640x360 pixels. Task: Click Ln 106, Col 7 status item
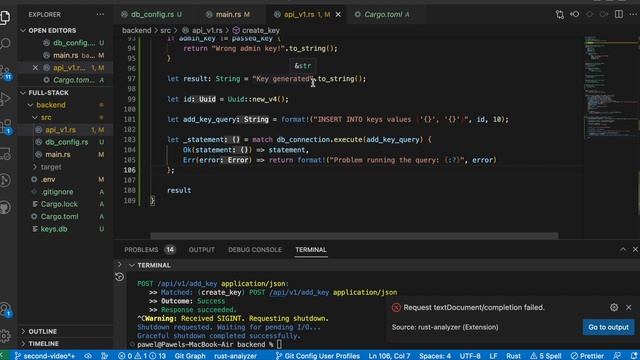(x=389, y=356)
